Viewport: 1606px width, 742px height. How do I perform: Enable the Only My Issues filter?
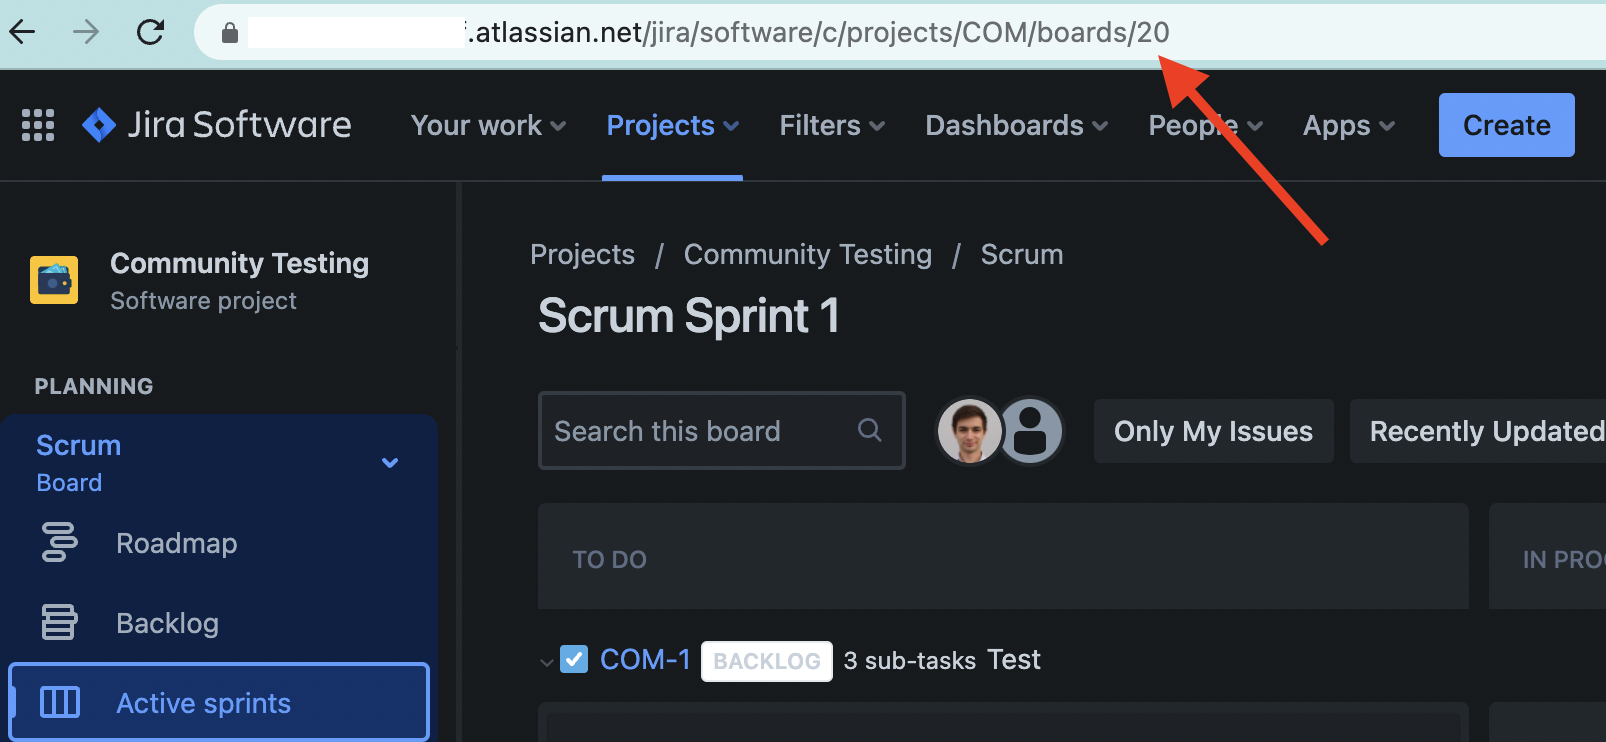click(1213, 431)
